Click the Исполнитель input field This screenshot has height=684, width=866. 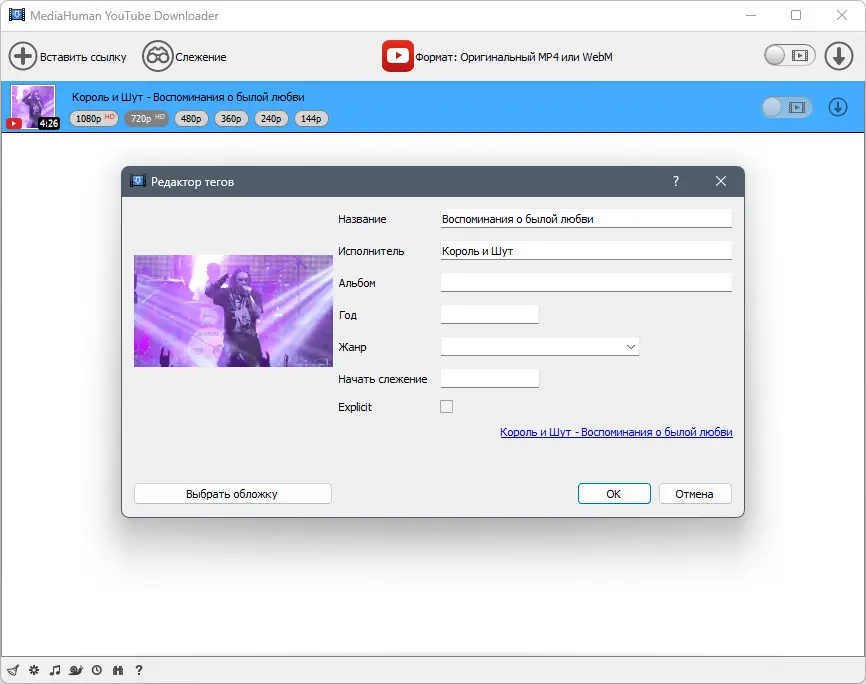click(586, 251)
